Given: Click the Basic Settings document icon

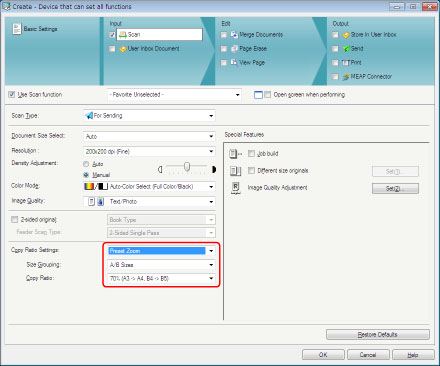Looking at the screenshot, I should click(16, 29).
